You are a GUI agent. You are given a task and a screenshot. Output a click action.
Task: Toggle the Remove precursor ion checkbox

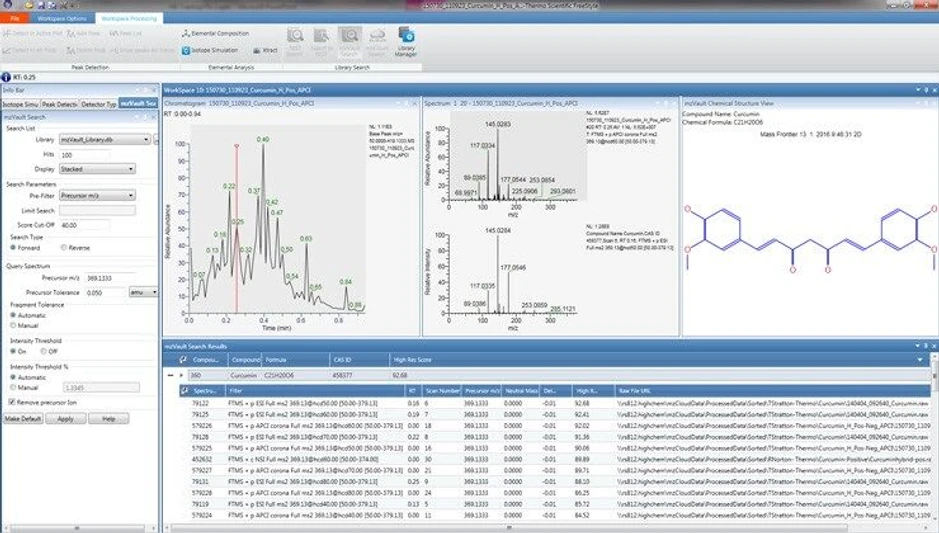point(11,402)
